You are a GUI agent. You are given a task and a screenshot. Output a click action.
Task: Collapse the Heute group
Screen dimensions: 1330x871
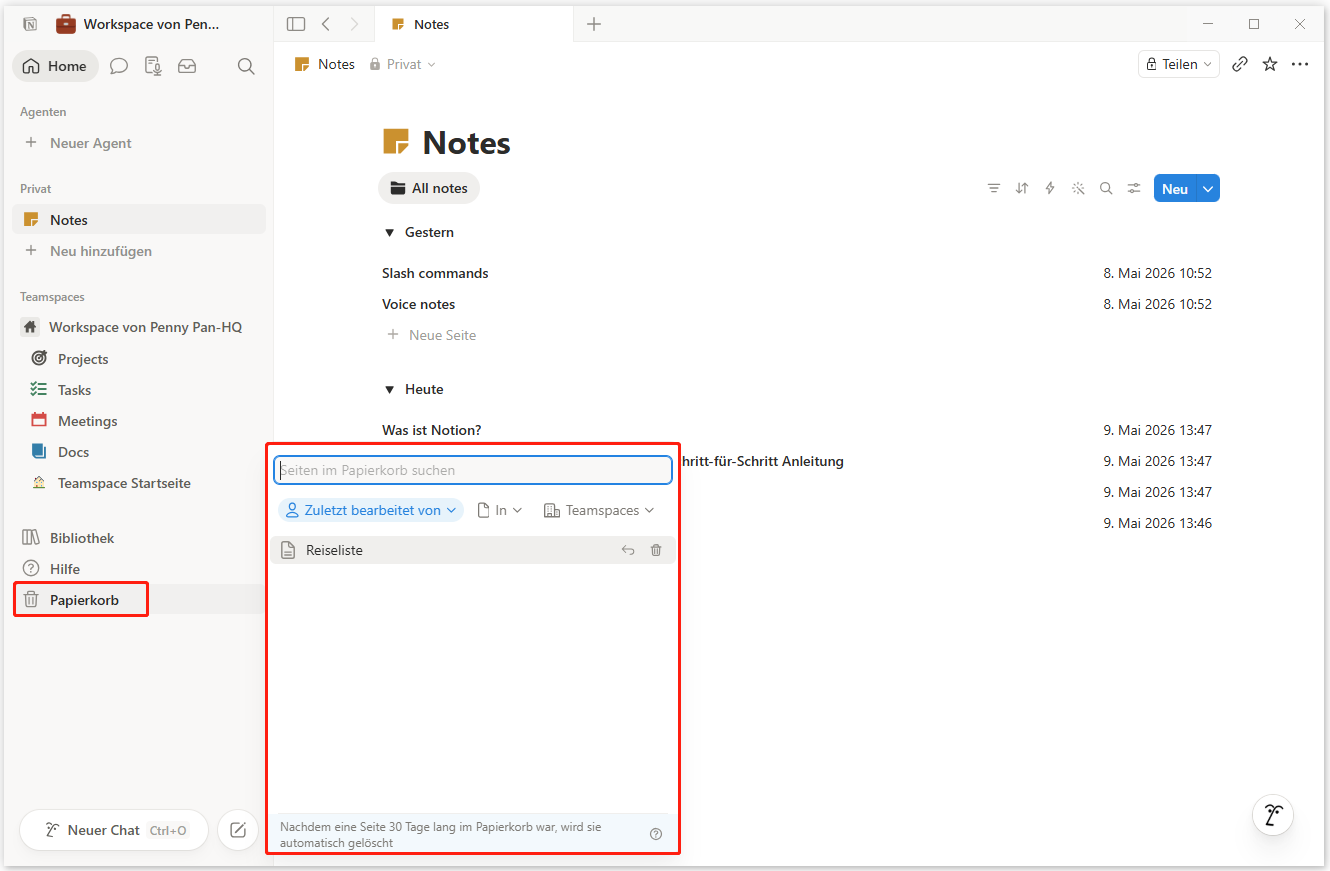[x=390, y=389]
